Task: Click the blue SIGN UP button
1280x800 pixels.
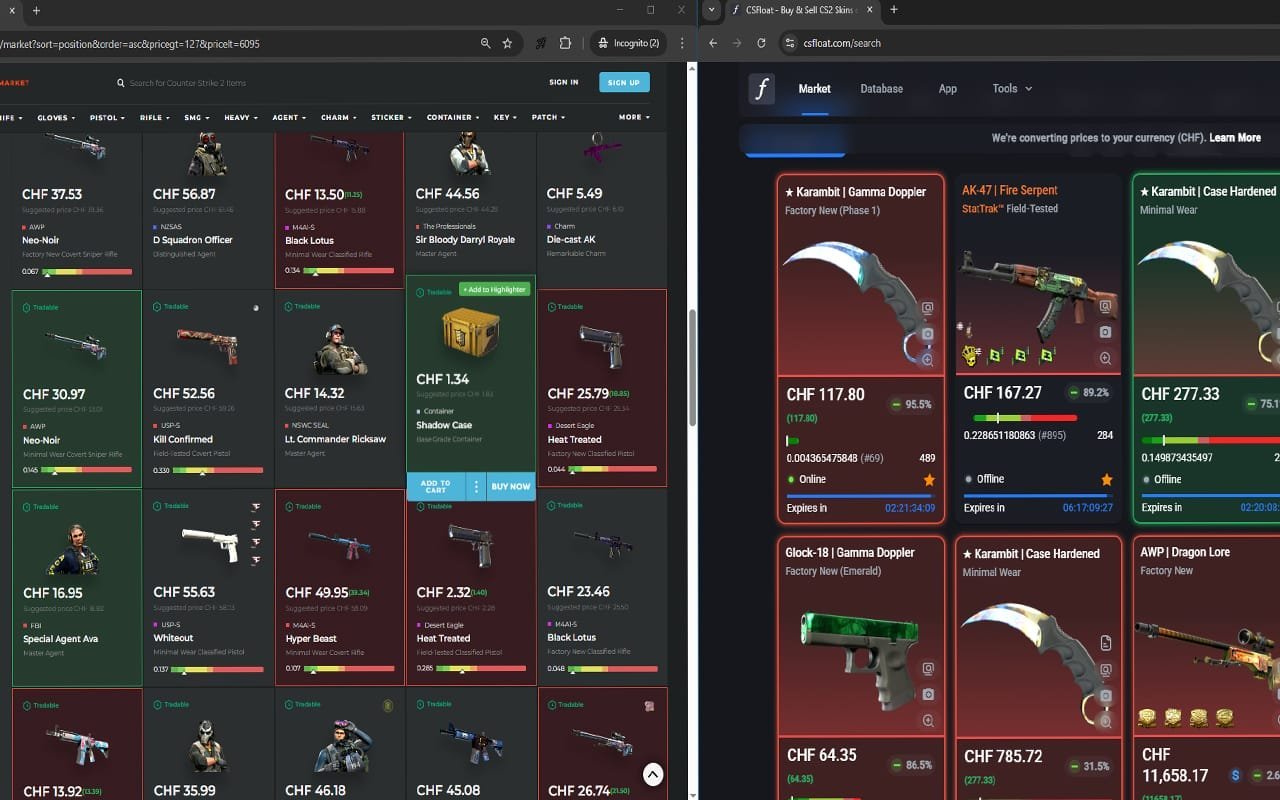Action: (624, 82)
